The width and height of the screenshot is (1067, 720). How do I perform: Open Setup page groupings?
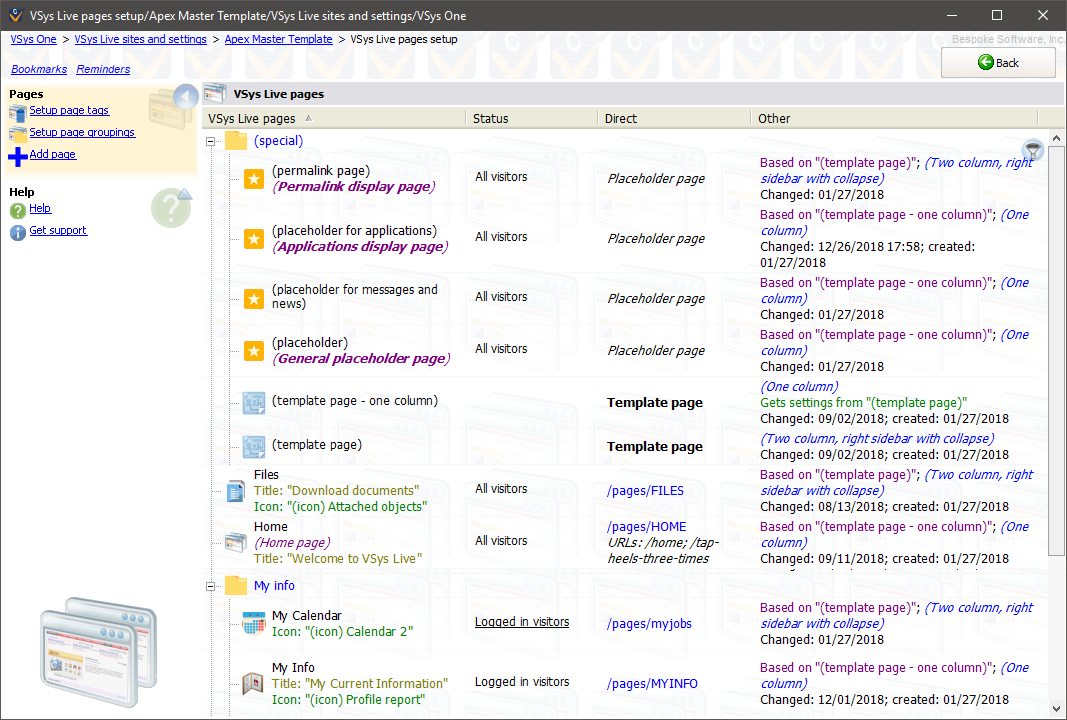coord(82,132)
